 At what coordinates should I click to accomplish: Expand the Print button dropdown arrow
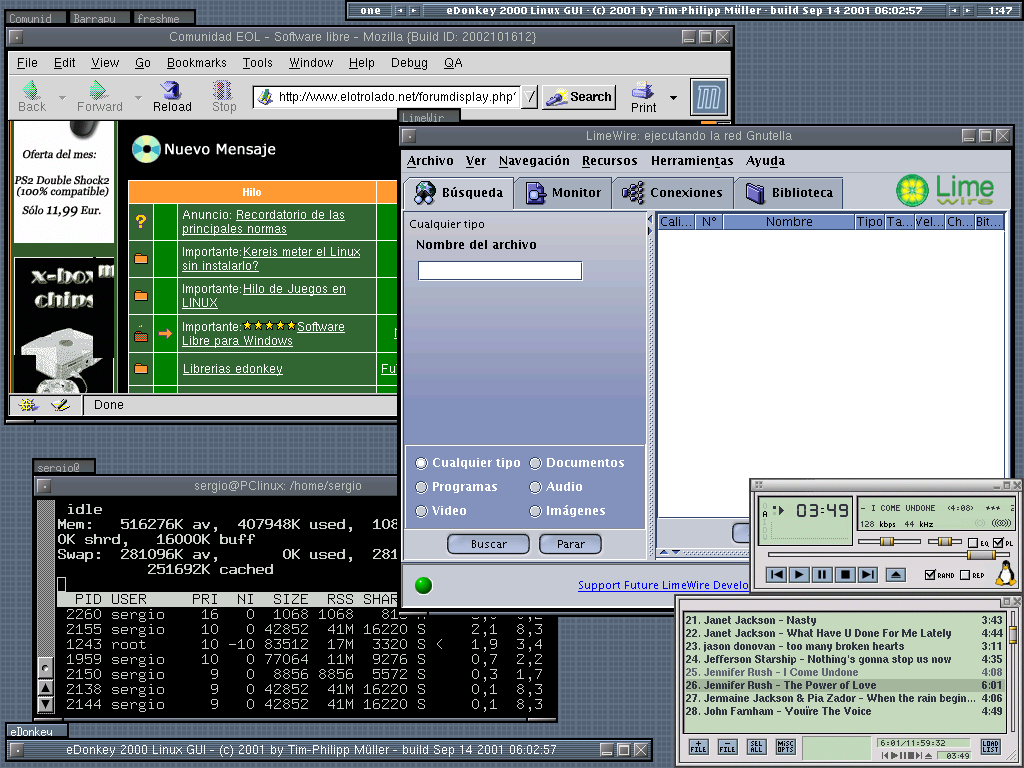(673, 97)
